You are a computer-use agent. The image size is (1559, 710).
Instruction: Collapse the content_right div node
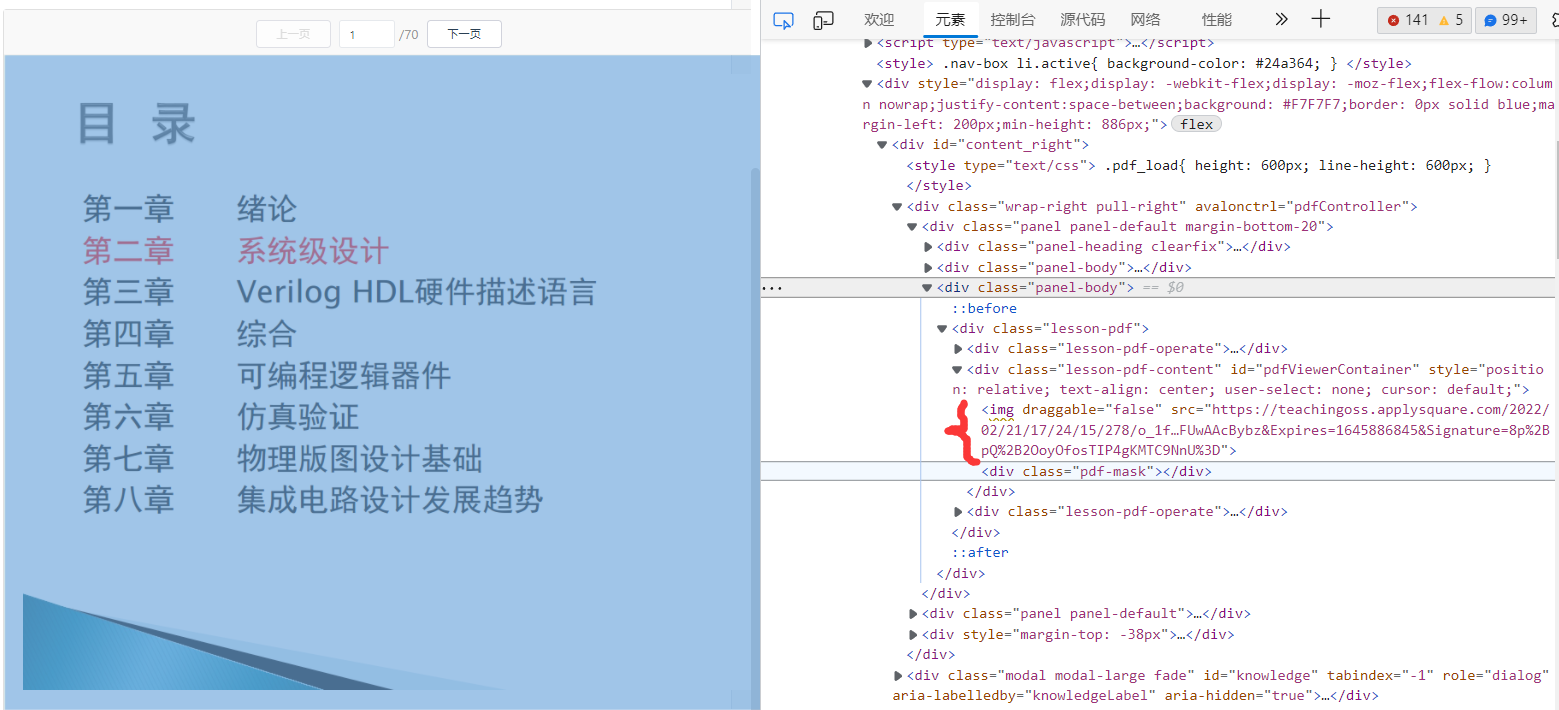[882, 145]
